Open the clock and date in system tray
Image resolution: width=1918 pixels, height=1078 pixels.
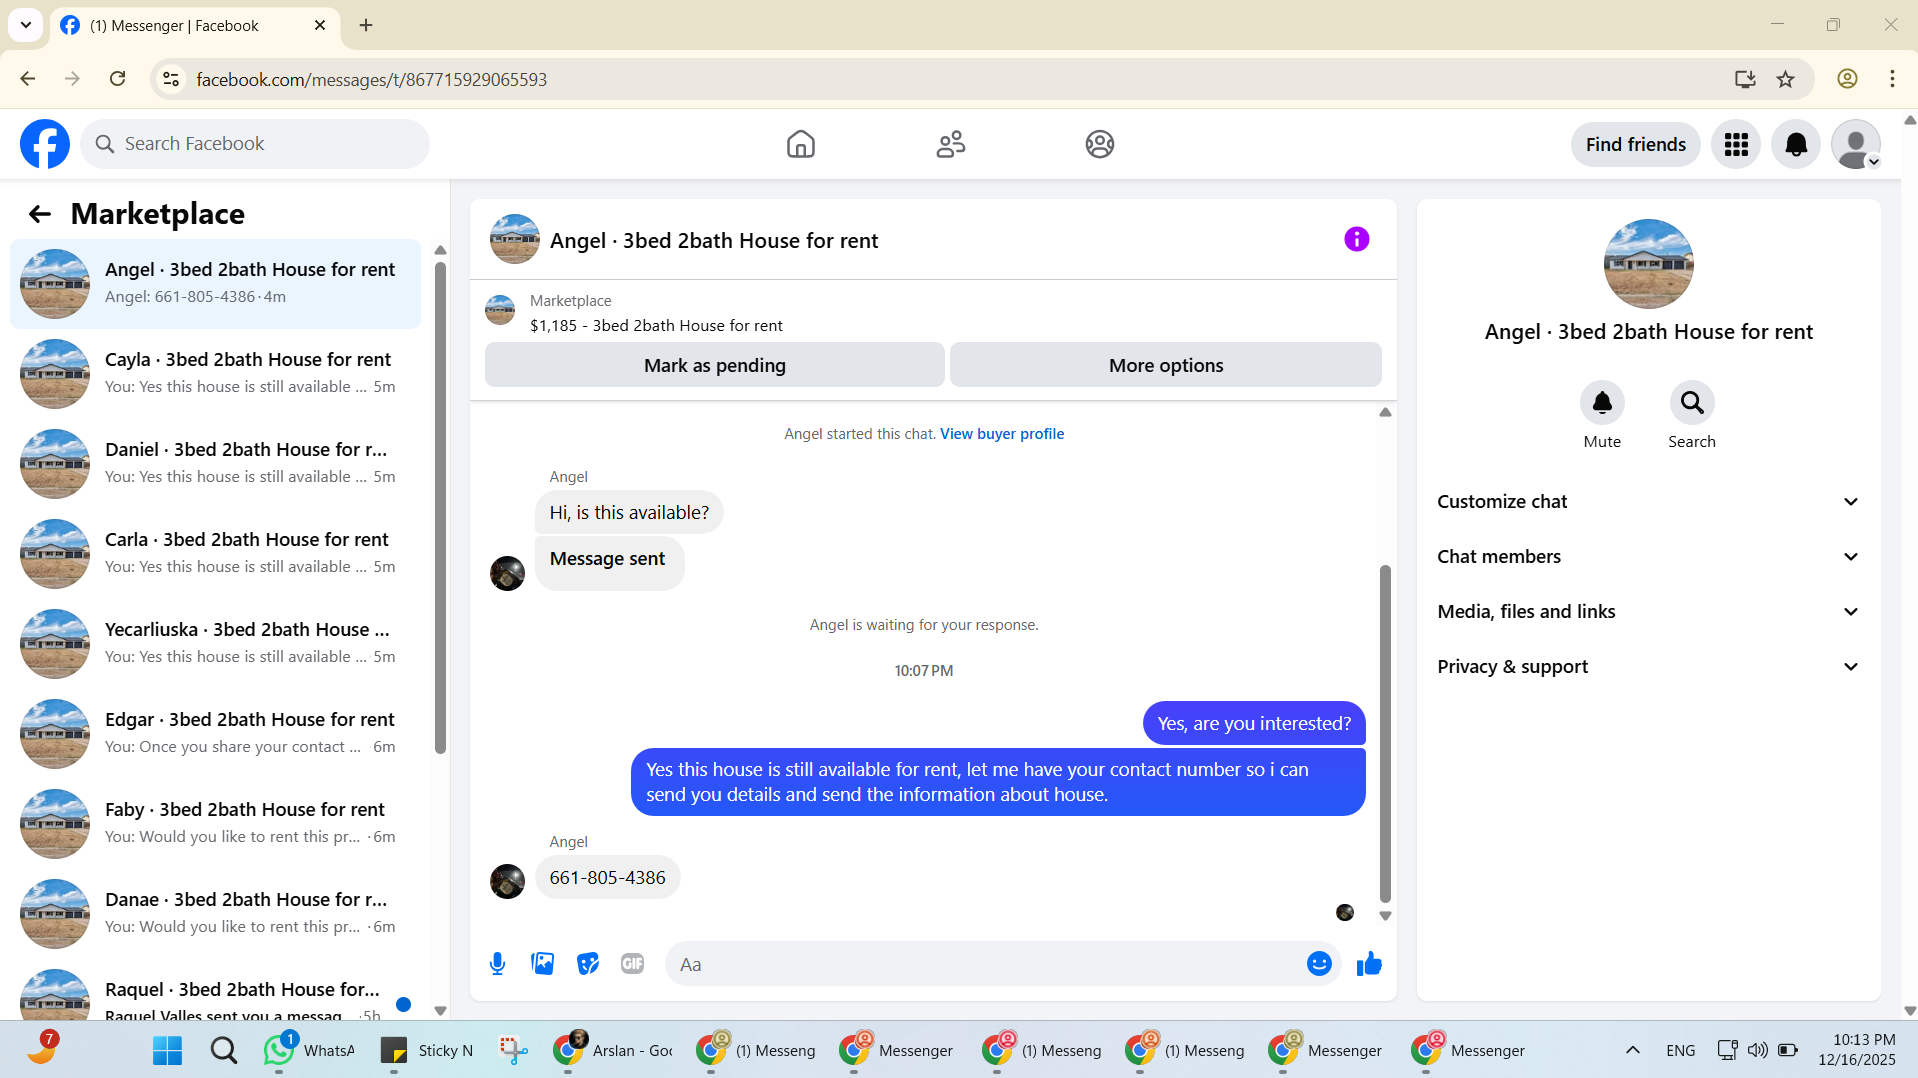pyautogui.click(x=1856, y=1050)
